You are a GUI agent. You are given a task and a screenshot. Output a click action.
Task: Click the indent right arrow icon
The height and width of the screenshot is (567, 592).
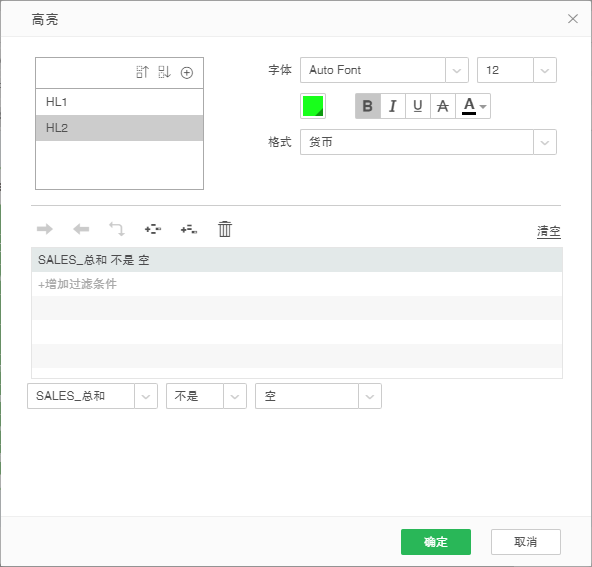click(x=45, y=229)
